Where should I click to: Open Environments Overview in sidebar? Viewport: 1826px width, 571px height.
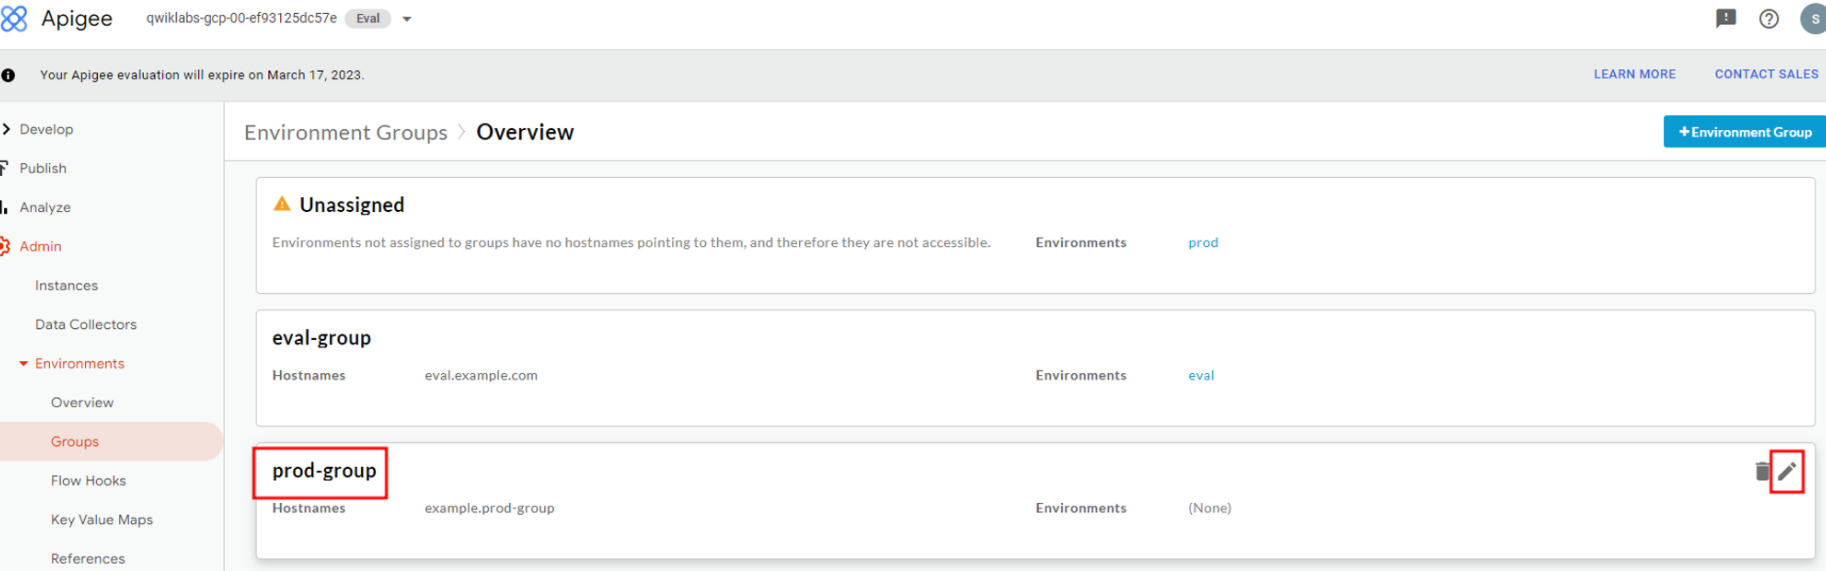pyautogui.click(x=82, y=402)
